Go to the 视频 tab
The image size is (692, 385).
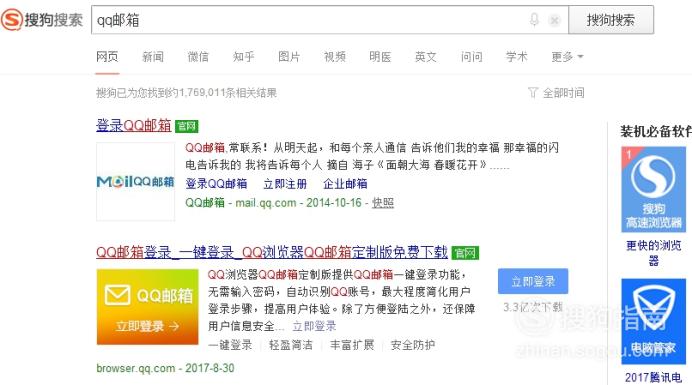pyautogui.click(x=335, y=57)
